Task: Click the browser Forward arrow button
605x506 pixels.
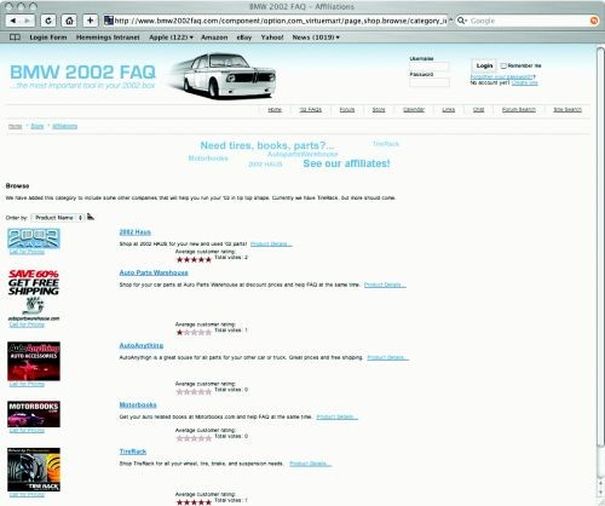Action: tap(27, 21)
